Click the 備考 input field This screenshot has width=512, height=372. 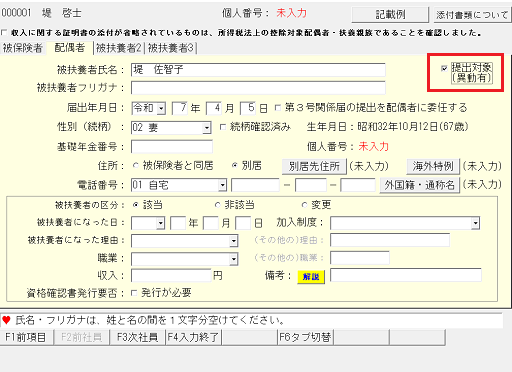[x=406, y=275]
